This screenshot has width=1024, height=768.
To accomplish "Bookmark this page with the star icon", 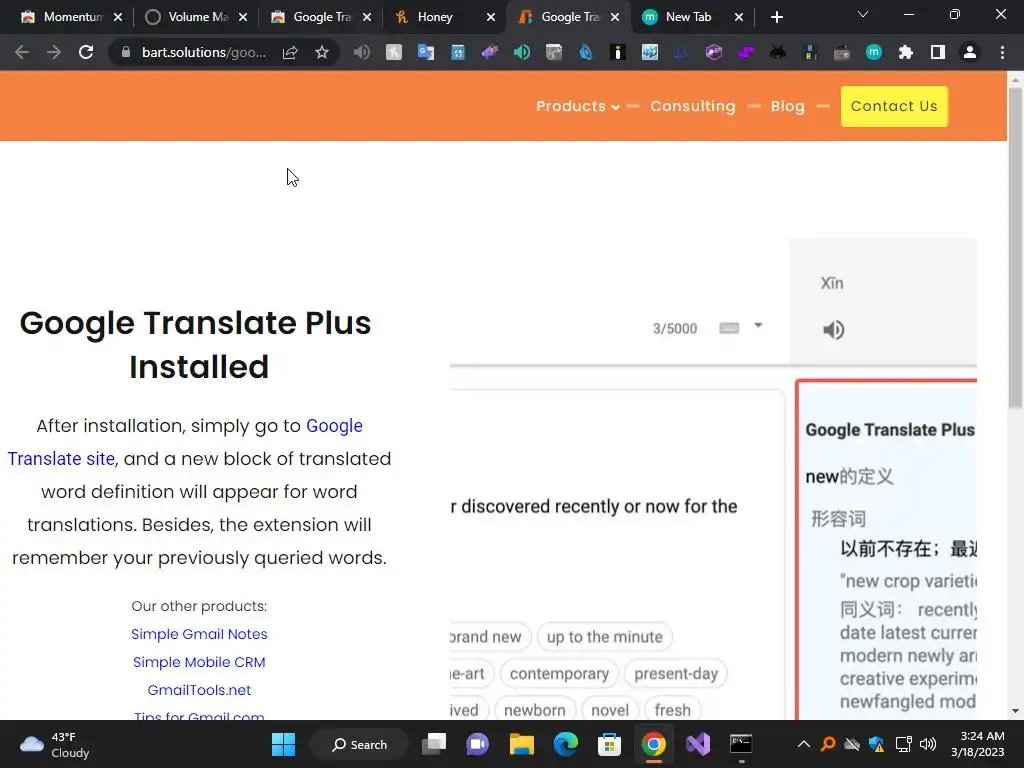I will pos(321,52).
